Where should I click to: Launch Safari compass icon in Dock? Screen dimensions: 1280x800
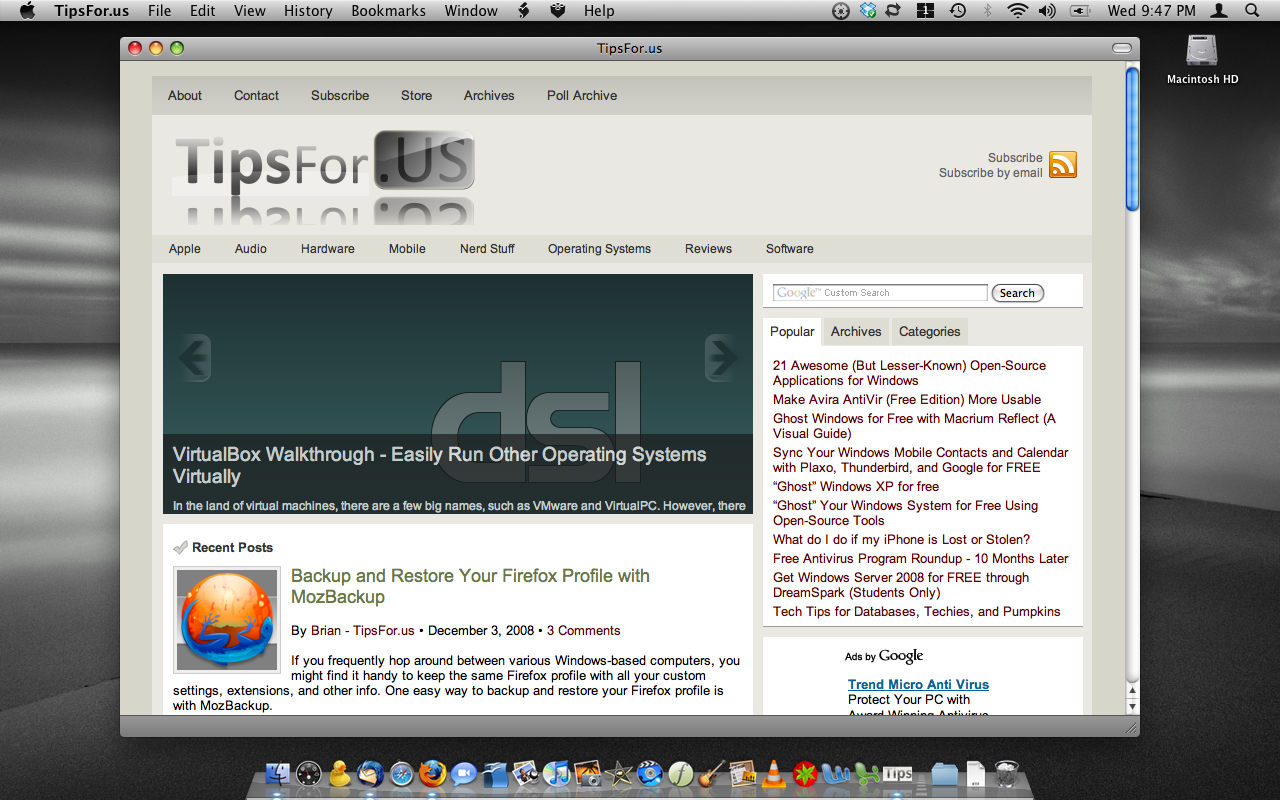point(402,773)
